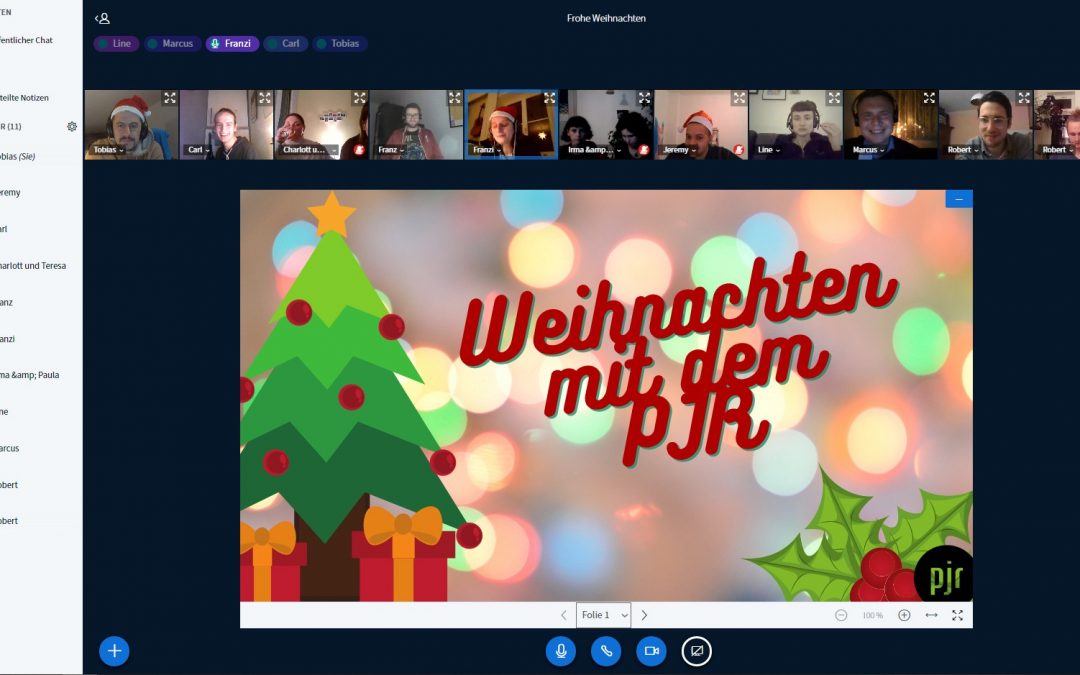This screenshot has width=1080, height=675.
Task: Open the actions plus menu
Action: pyautogui.click(x=114, y=651)
